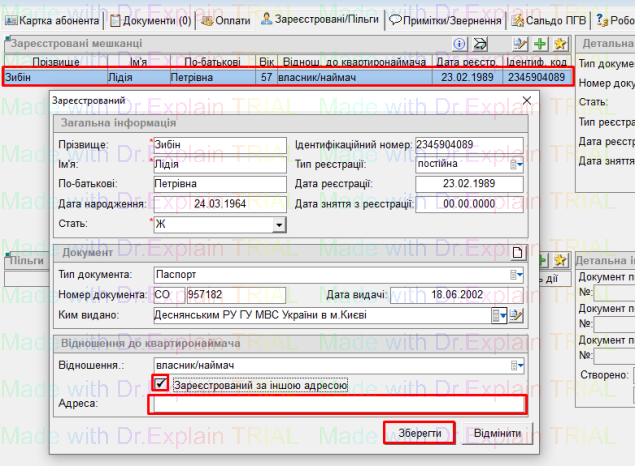
Task: Expand the Відношення dropdown
Action: click(x=519, y=365)
